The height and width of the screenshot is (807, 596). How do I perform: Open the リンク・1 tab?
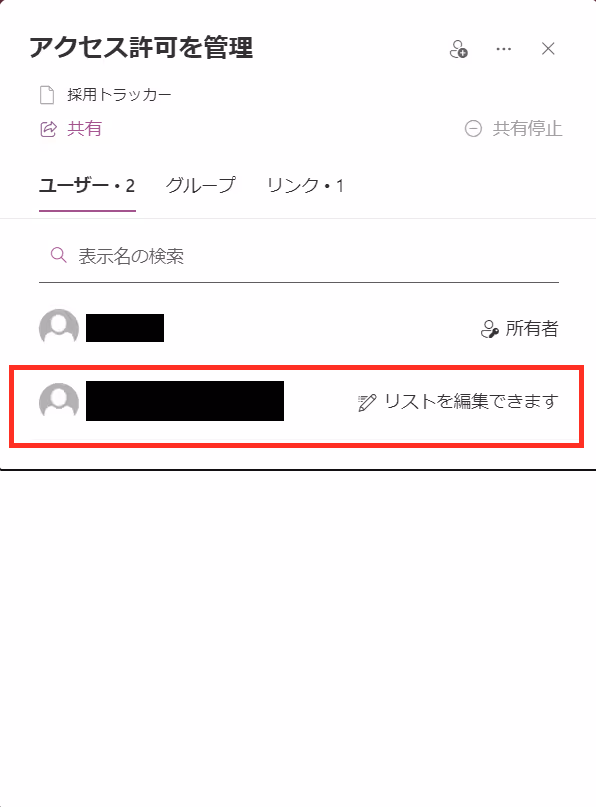point(305,185)
